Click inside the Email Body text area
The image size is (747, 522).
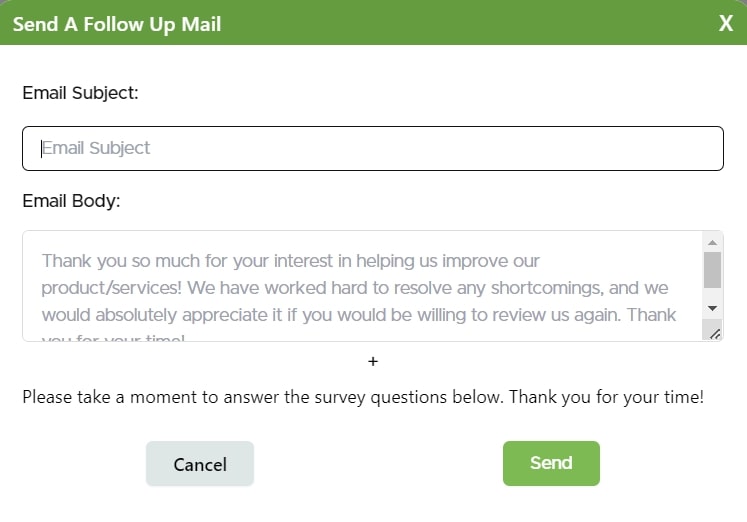coord(360,286)
